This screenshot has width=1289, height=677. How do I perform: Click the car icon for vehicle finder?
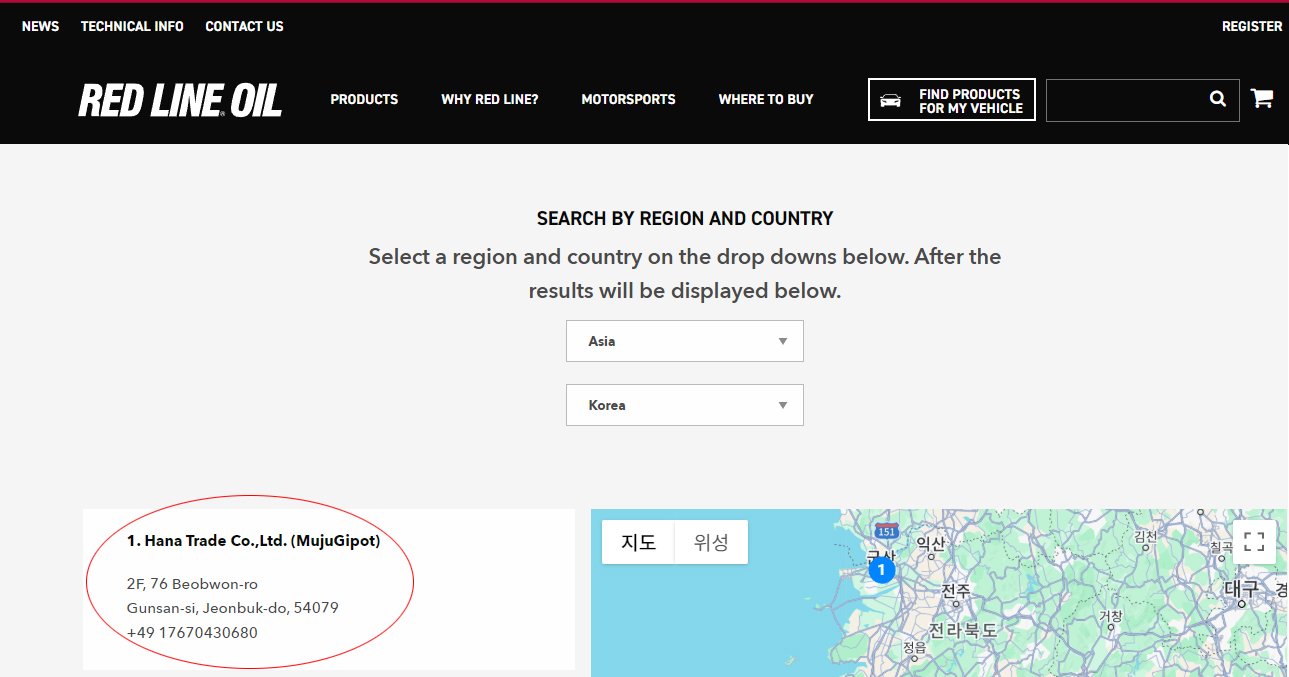click(890, 101)
